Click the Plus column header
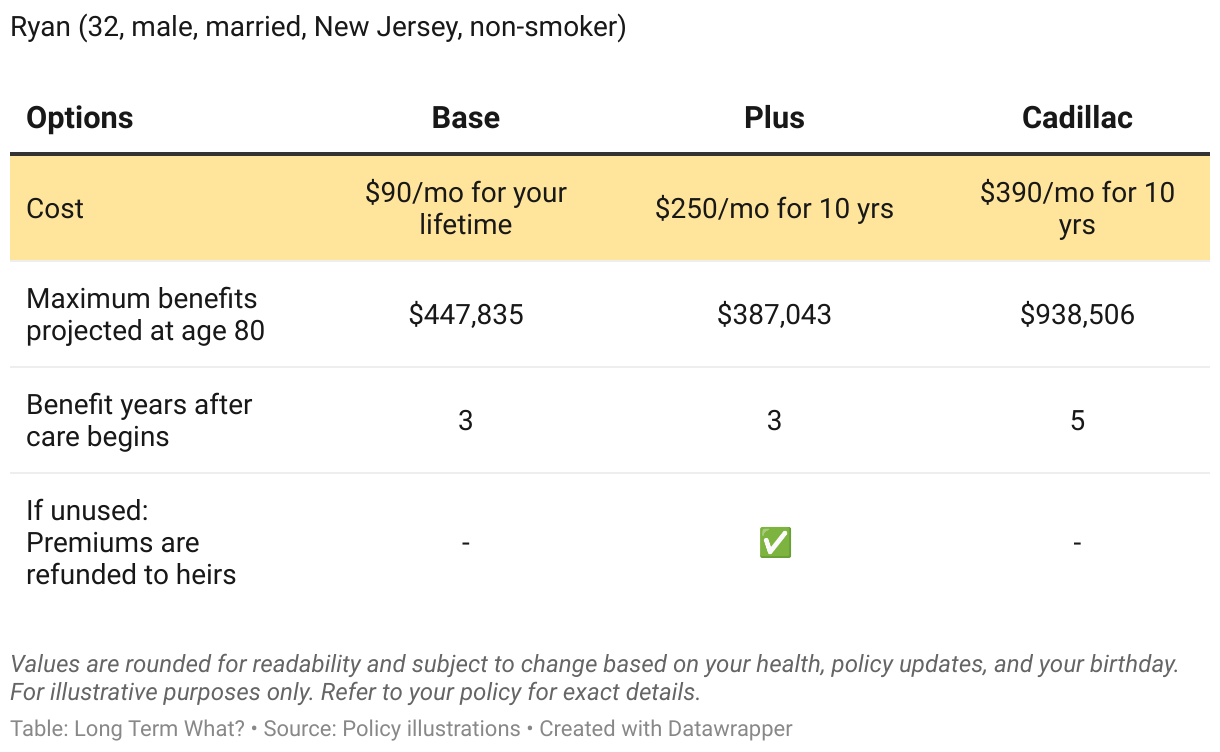 775,118
